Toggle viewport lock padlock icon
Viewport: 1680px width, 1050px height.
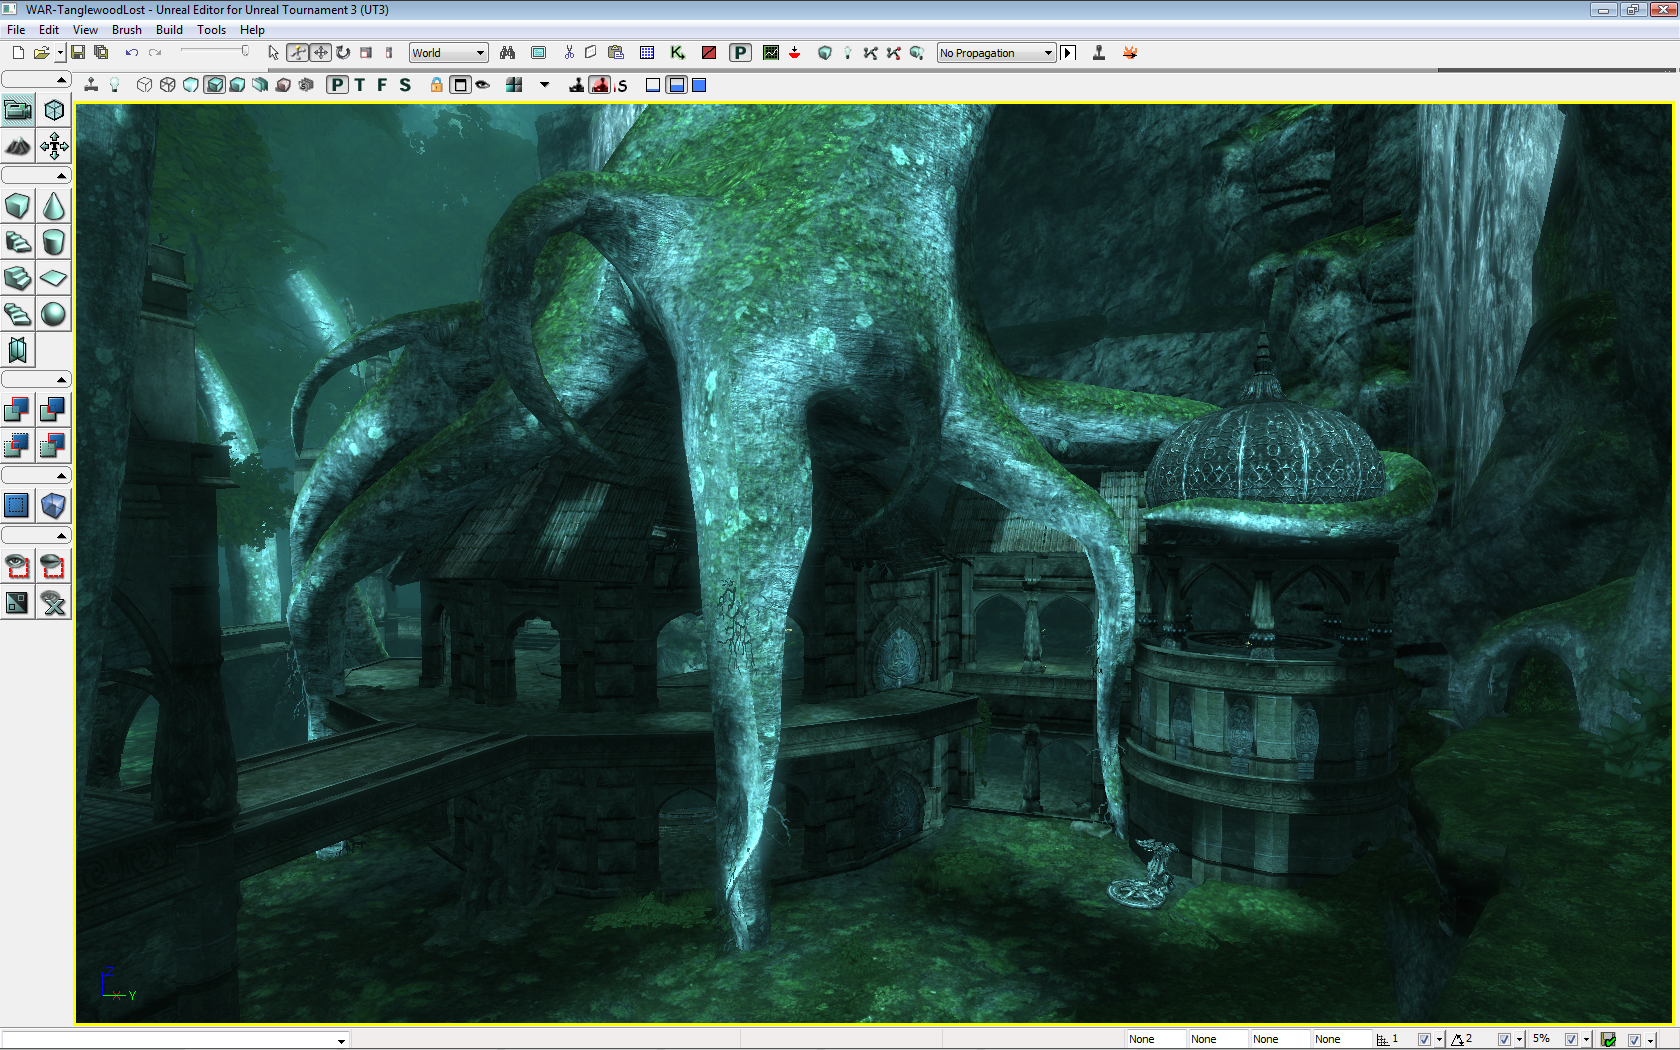[x=437, y=85]
